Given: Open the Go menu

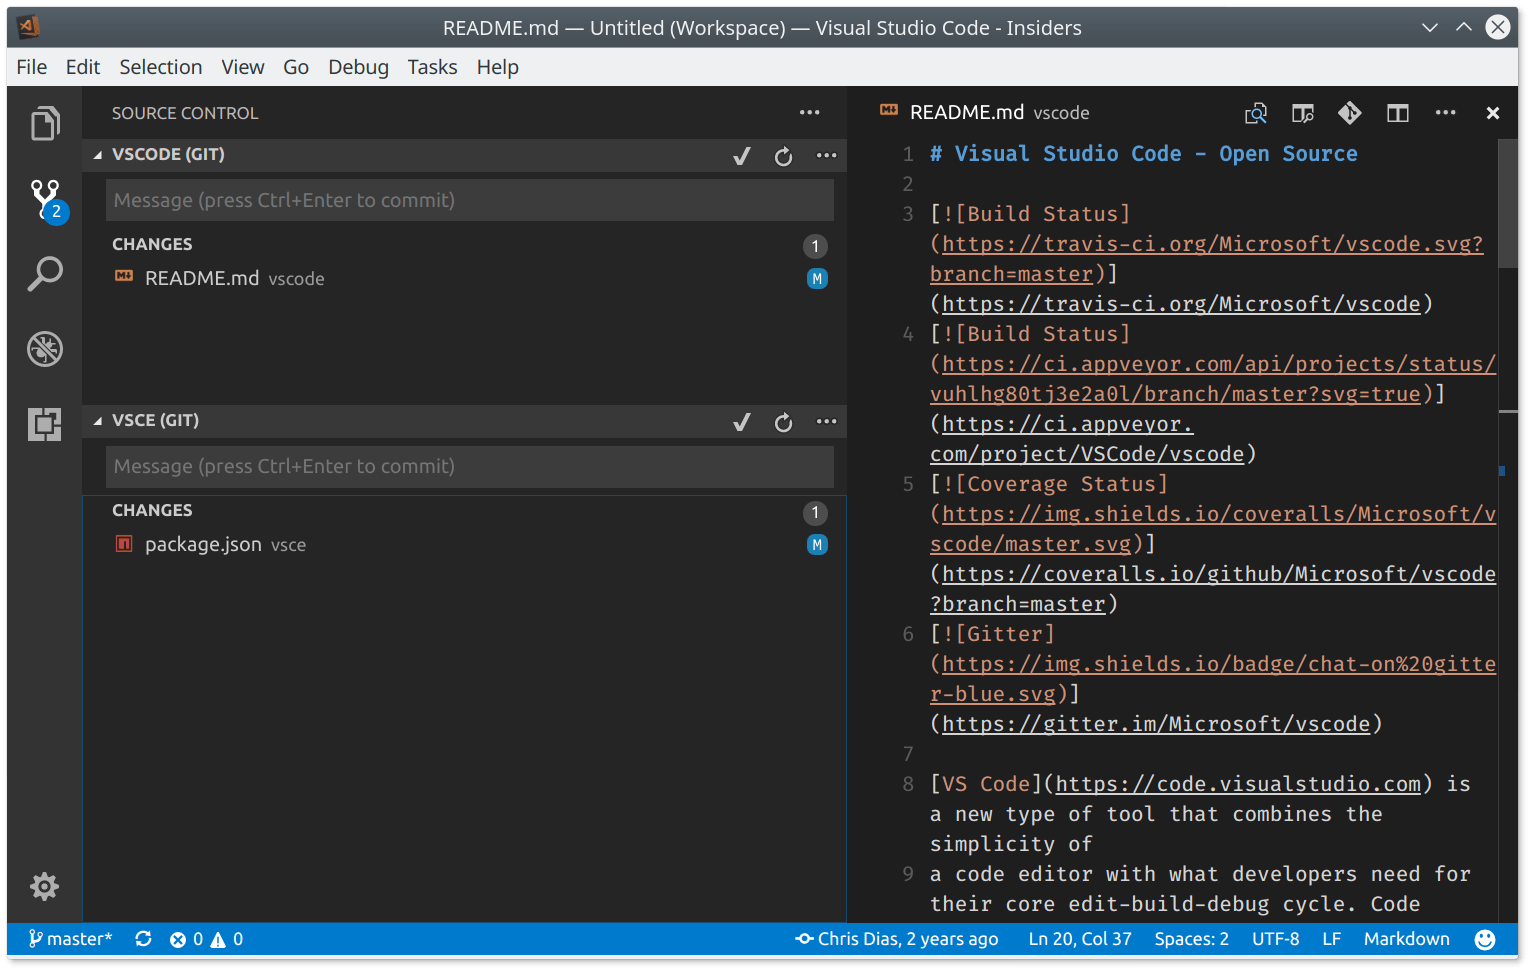Looking at the screenshot, I should click(296, 67).
